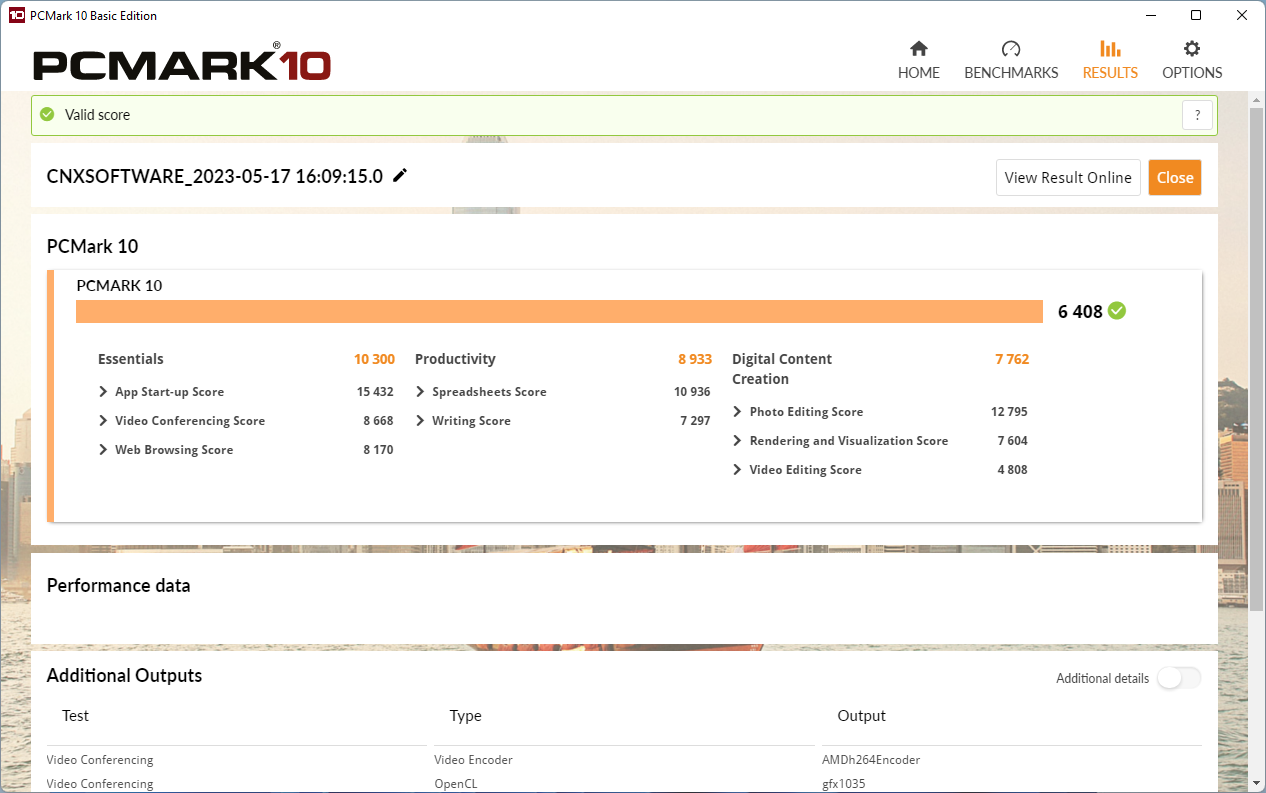This screenshot has height=793, width=1266.
Task: Expand Rendering and Visualization Score
Action: [737, 440]
